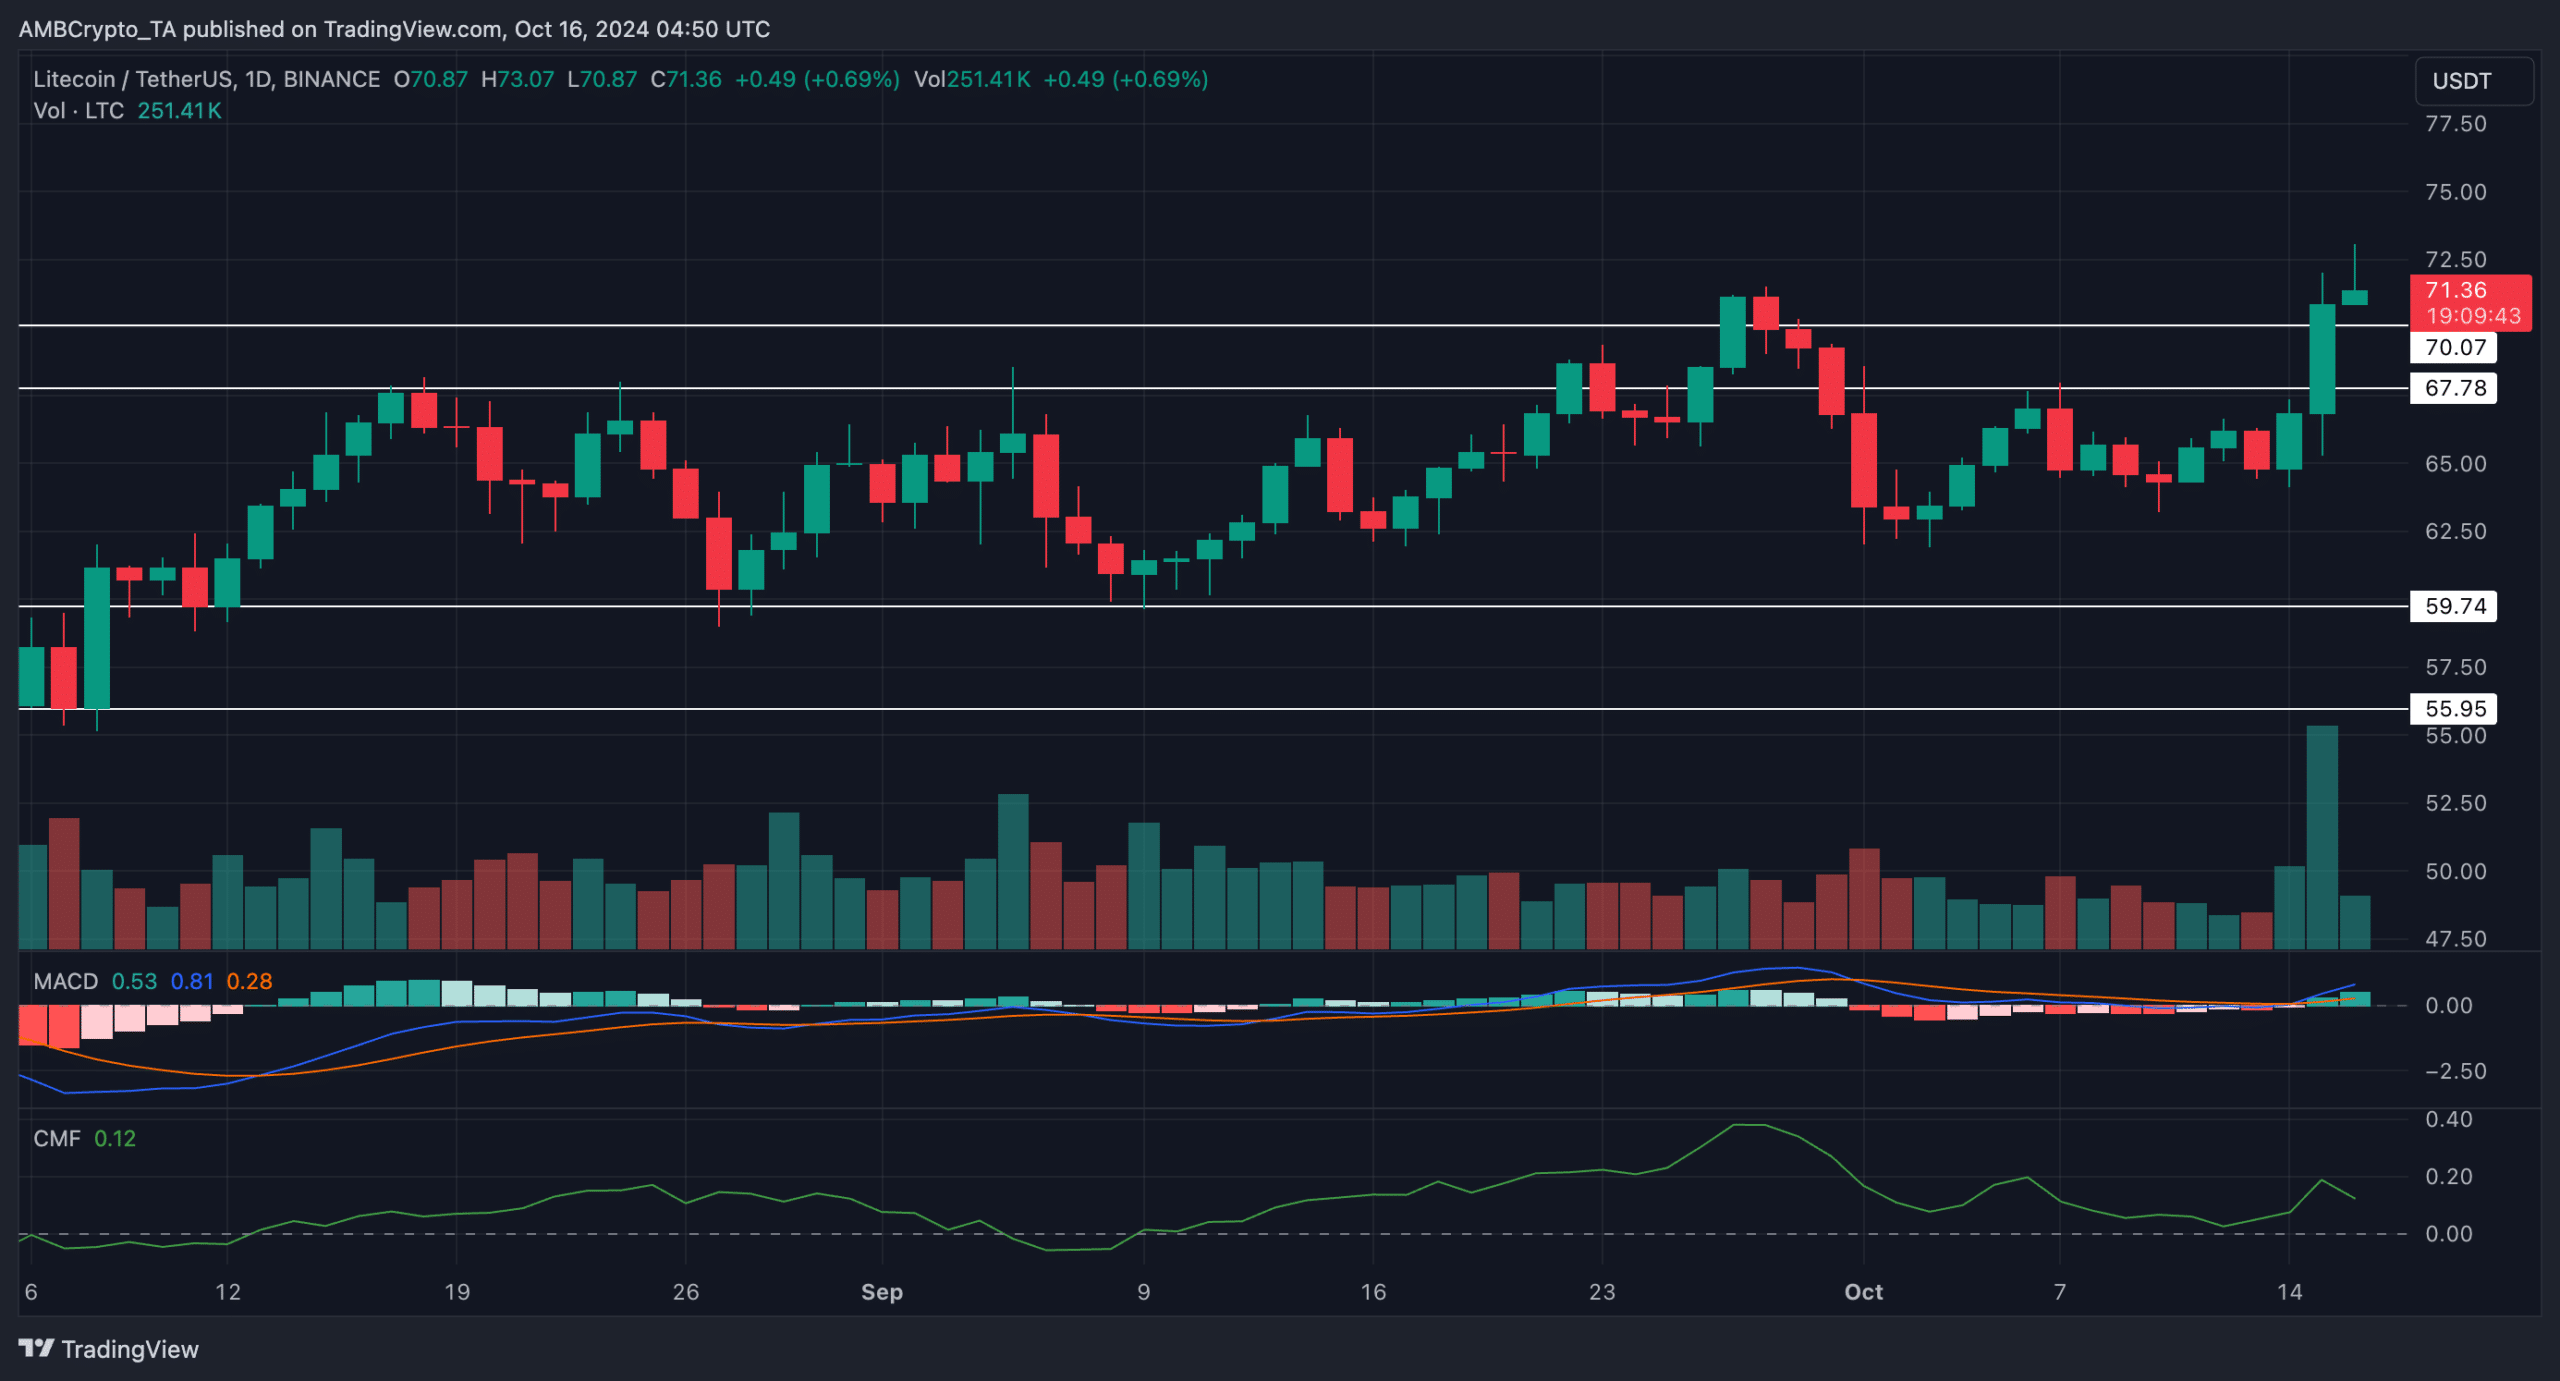Viewport: 2560px width, 1381px height.
Task: Select the 70.07 horizontal line label
Action: coord(2454,347)
